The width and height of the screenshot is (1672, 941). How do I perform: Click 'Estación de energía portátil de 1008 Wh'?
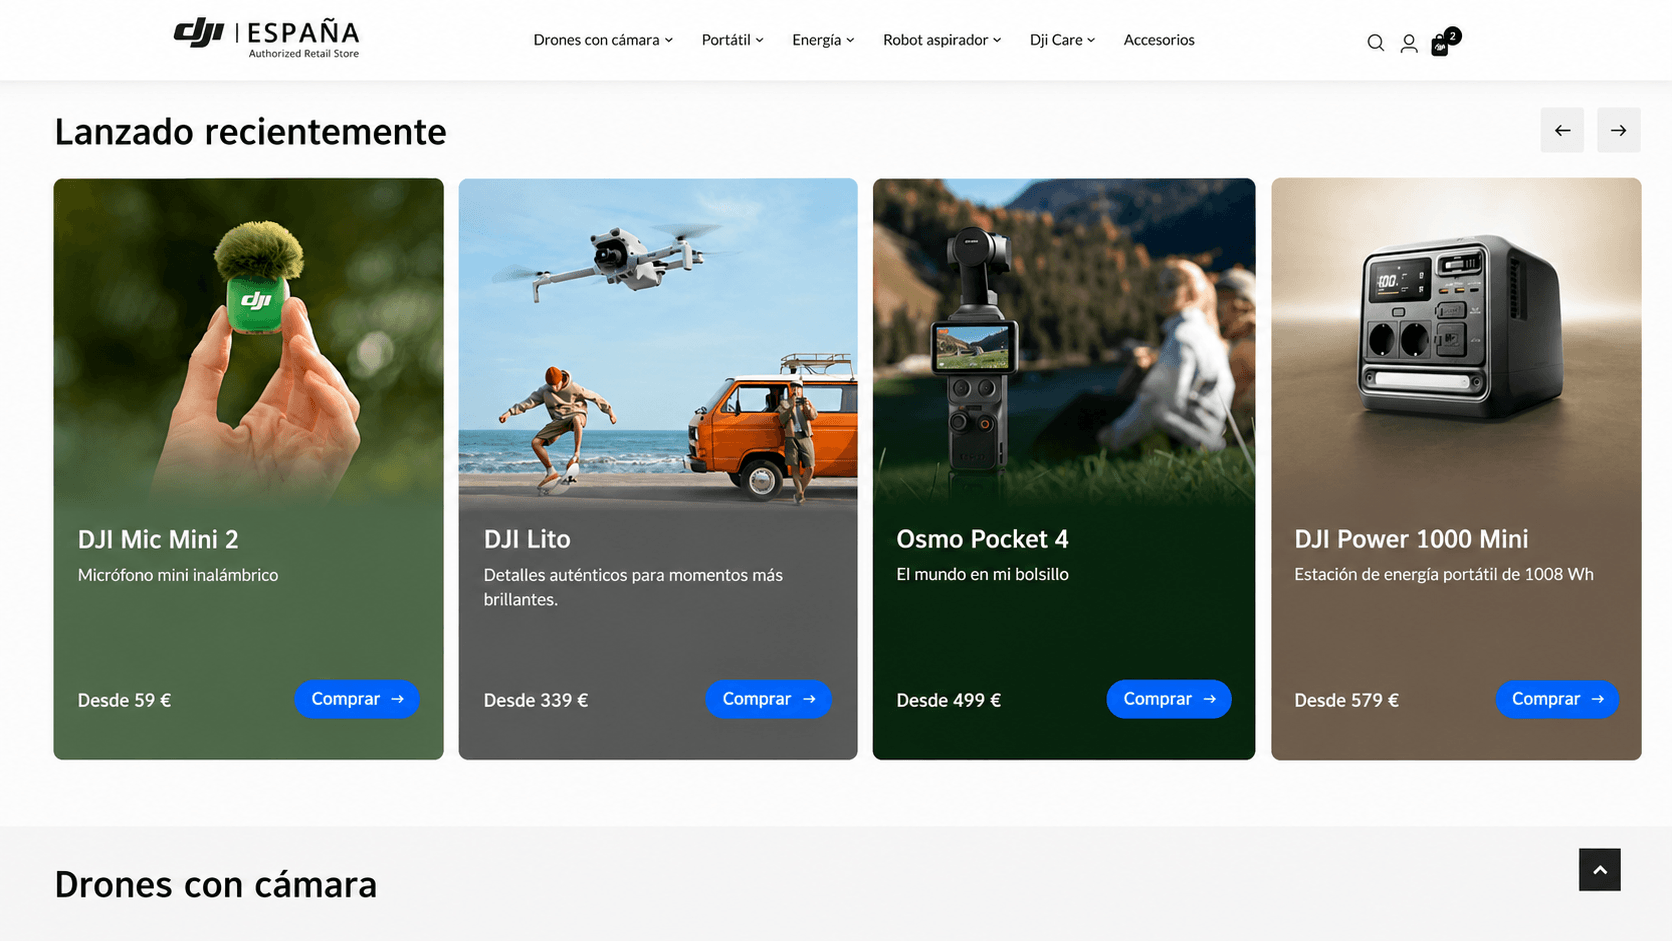(1444, 574)
